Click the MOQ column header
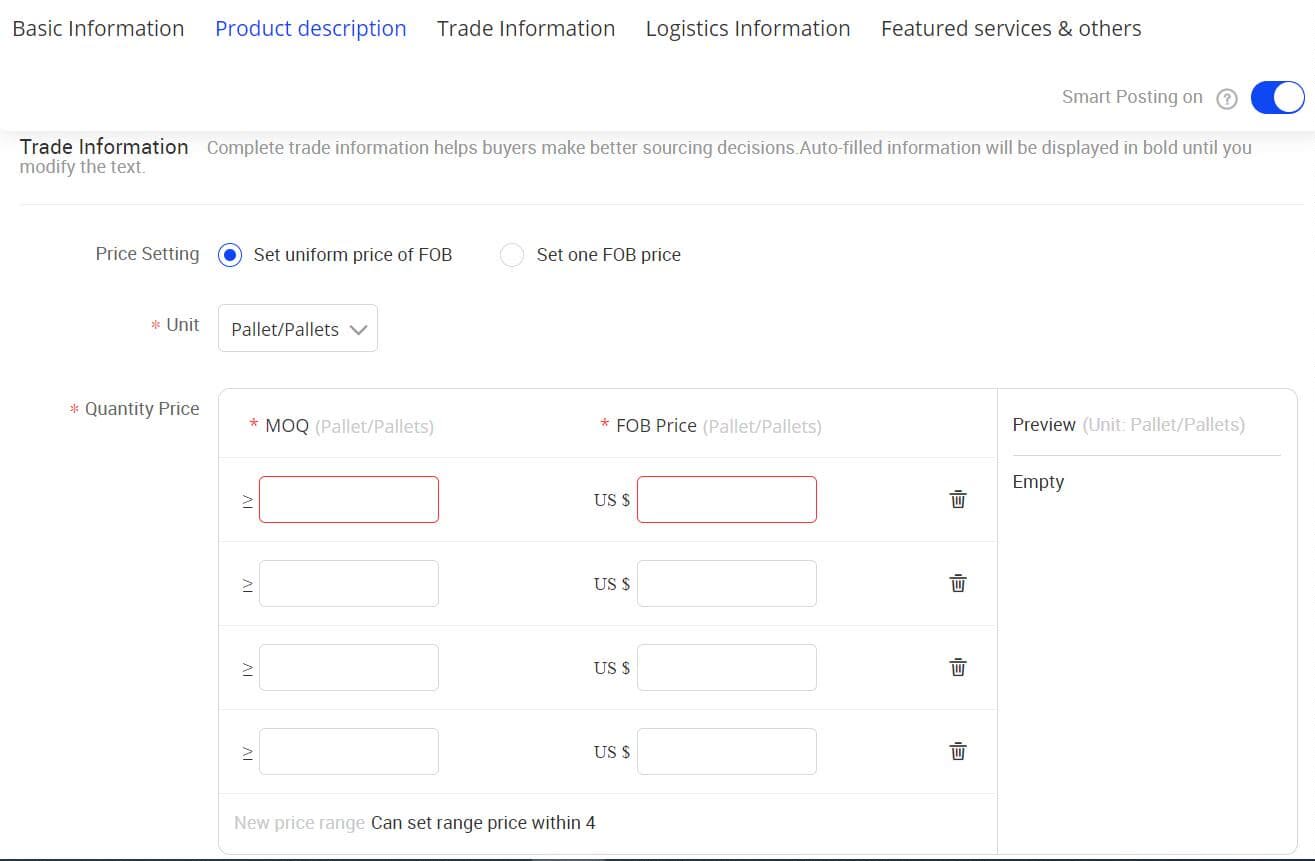This screenshot has width=1315, height=861. pyautogui.click(x=287, y=426)
